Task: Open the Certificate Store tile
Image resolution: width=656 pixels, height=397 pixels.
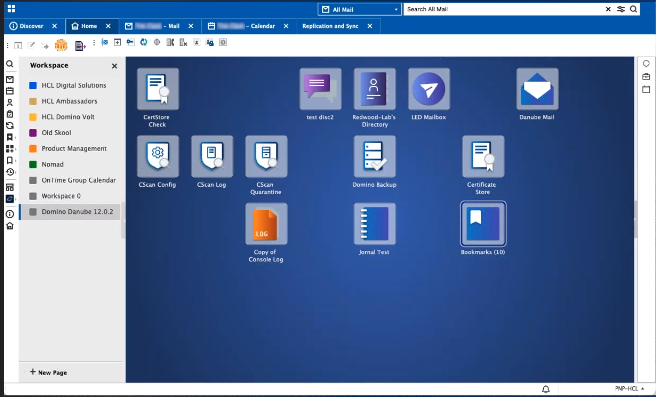Action: coord(483,156)
